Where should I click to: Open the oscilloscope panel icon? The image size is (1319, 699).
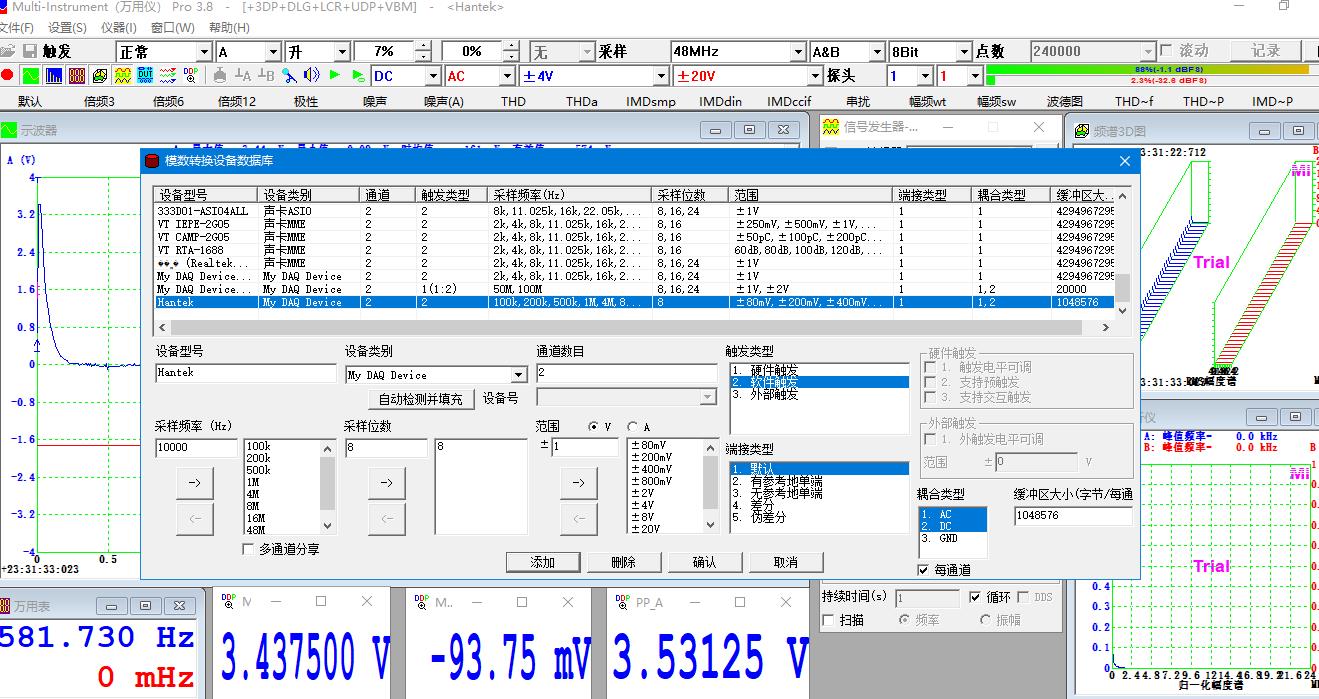[33, 75]
